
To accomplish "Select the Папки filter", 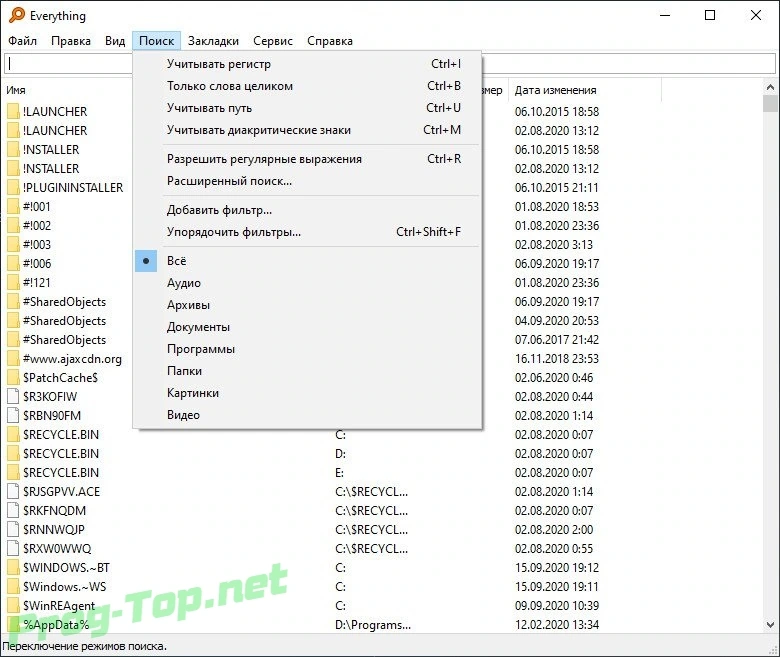I will click(307, 371).
